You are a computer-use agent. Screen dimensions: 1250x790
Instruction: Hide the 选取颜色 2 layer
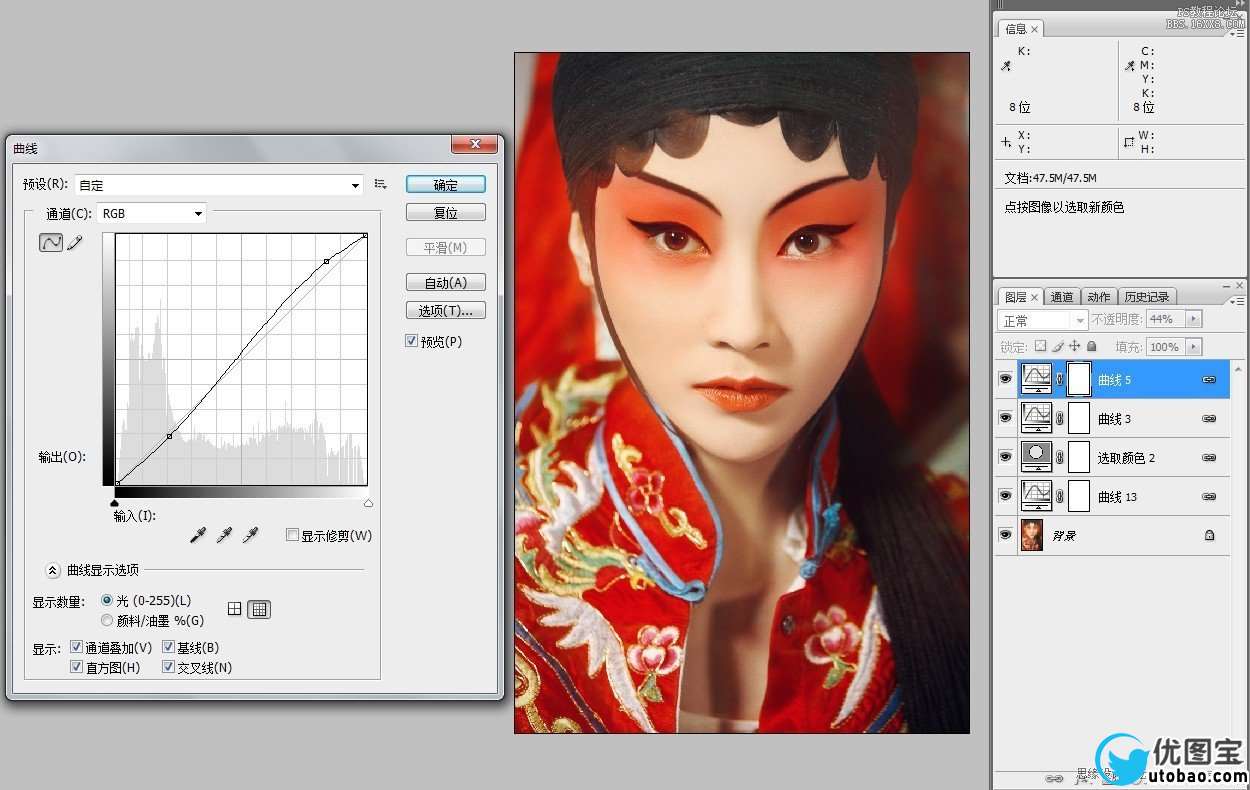[x=1006, y=458]
